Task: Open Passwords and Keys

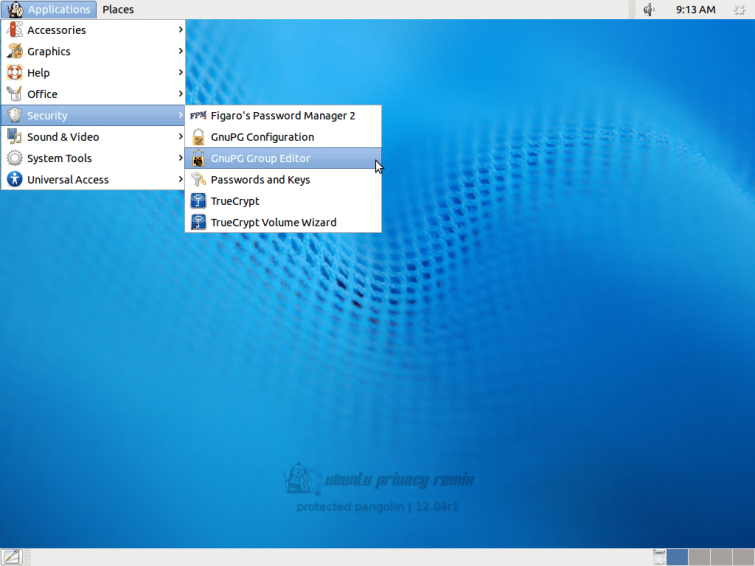Action: [x=283, y=179]
